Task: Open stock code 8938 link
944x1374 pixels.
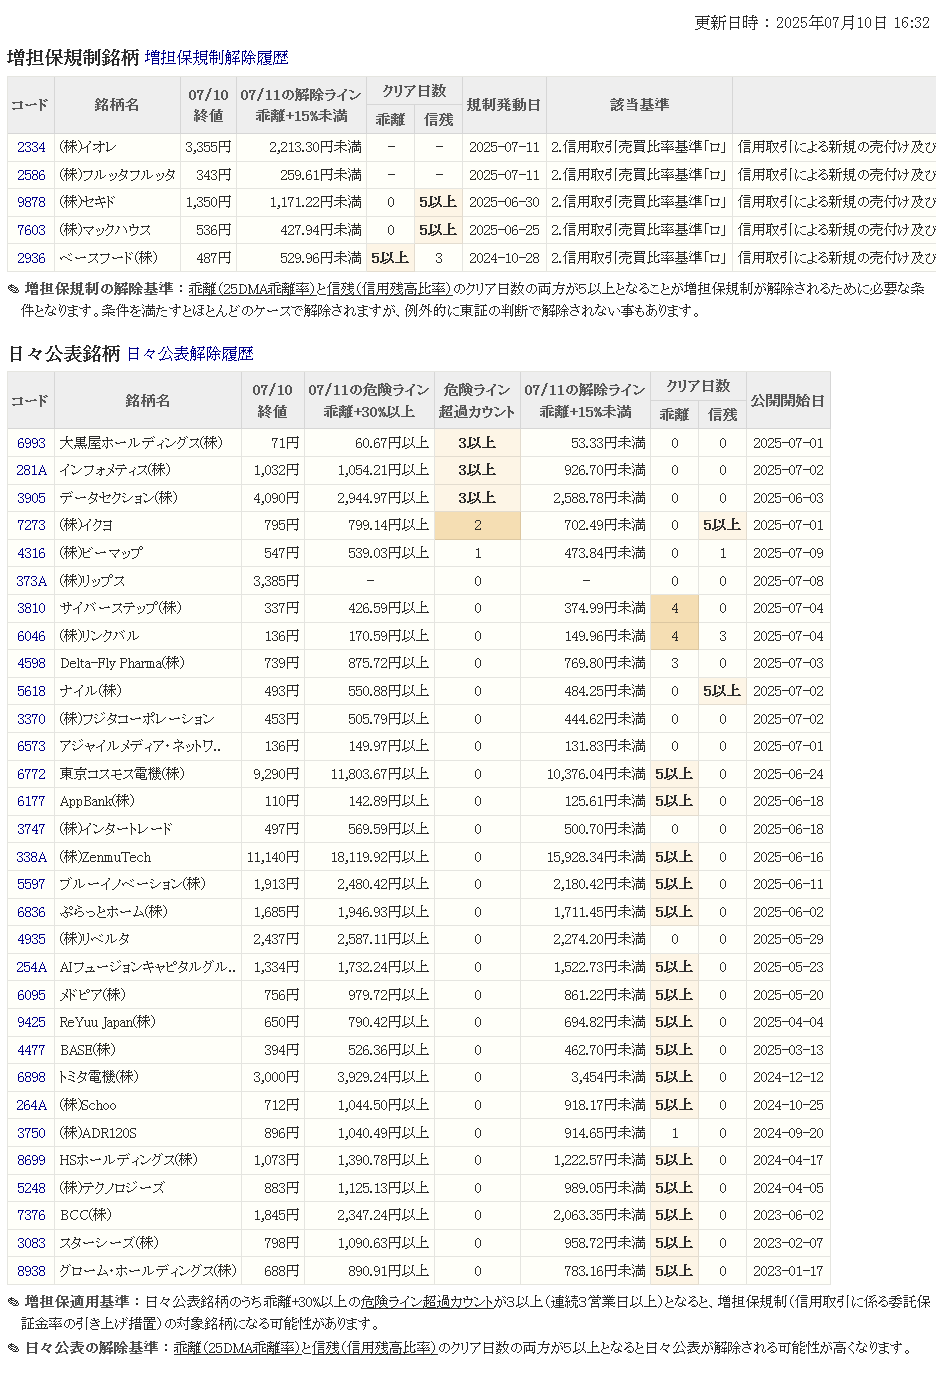Action: (31, 1271)
